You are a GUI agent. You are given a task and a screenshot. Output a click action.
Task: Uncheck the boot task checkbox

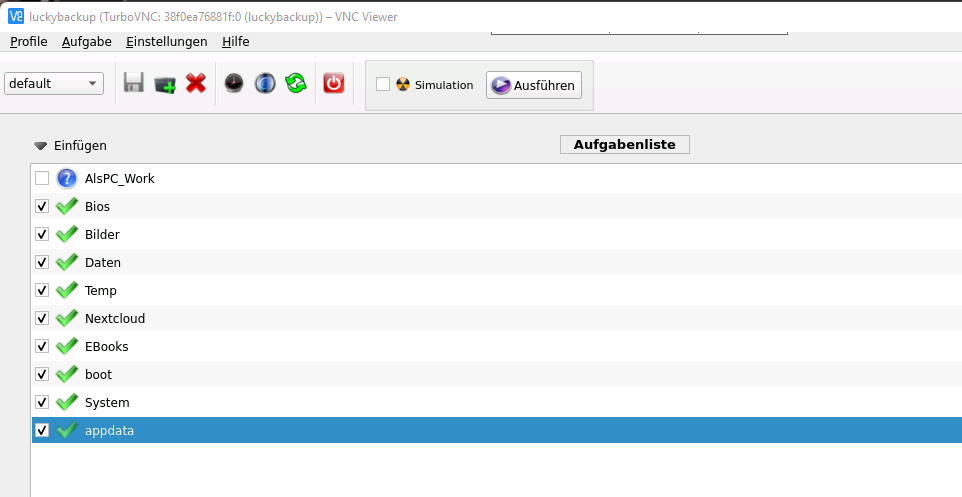[42, 374]
